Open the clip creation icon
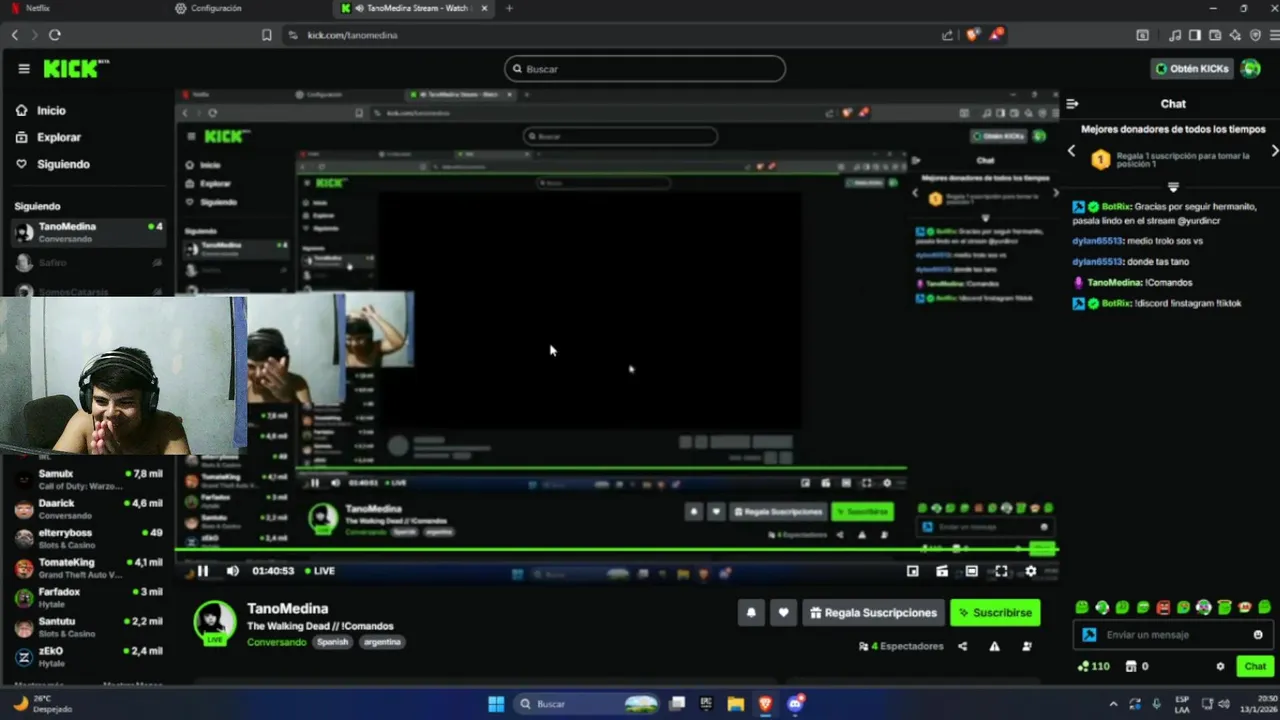This screenshot has width=1280, height=720. pos(942,571)
